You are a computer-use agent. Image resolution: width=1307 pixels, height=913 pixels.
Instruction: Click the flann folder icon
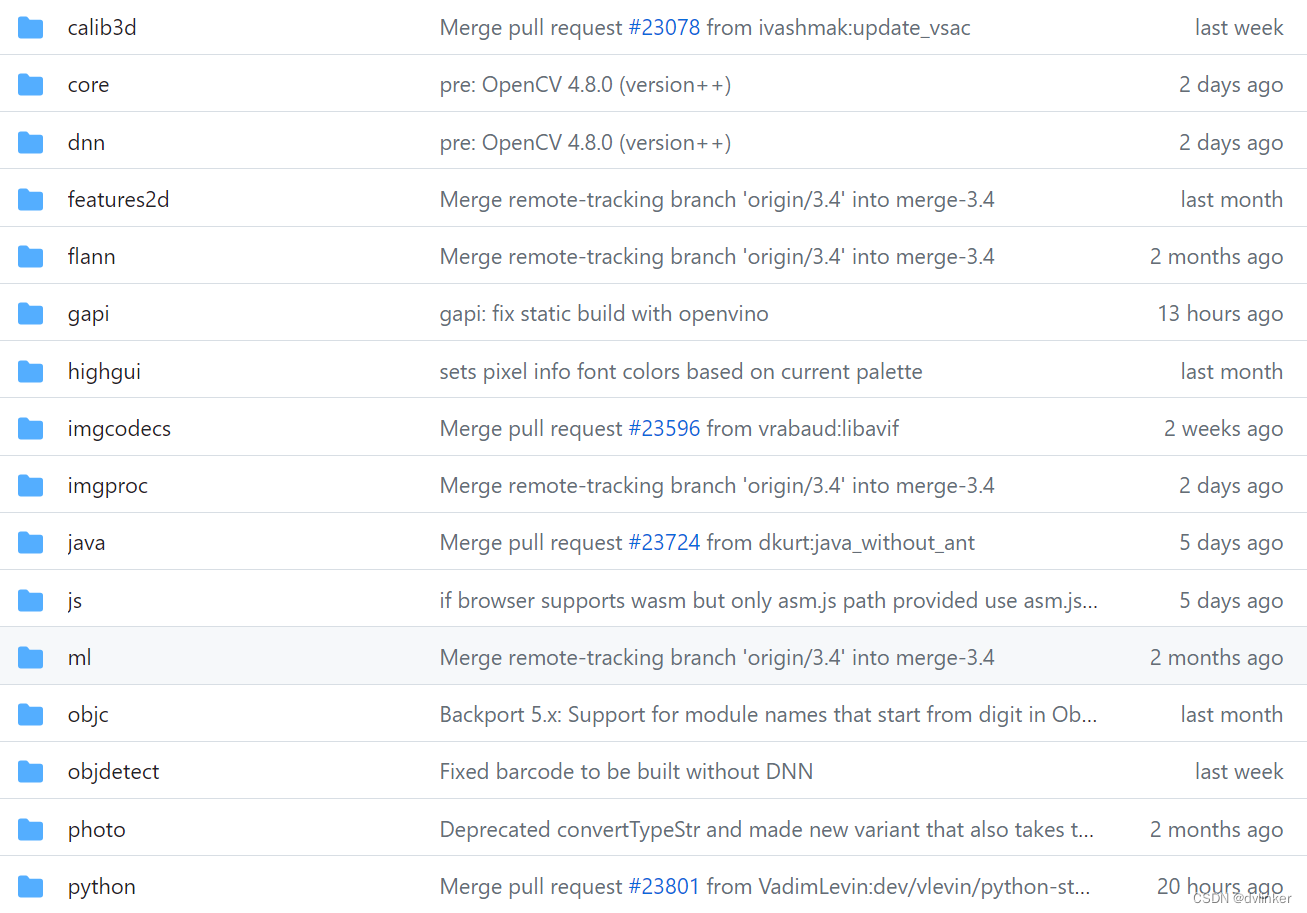(x=31, y=257)
